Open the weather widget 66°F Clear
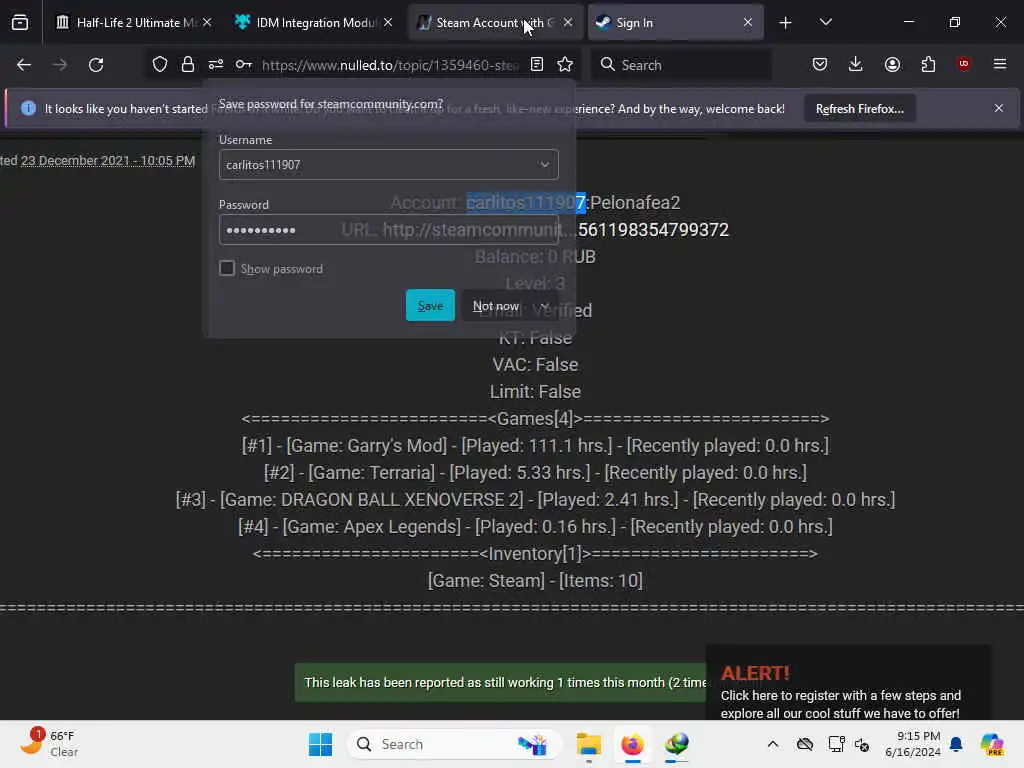The height and width of the screenshot is (768, 1024). pyautogui.click(x=49, y=744)
